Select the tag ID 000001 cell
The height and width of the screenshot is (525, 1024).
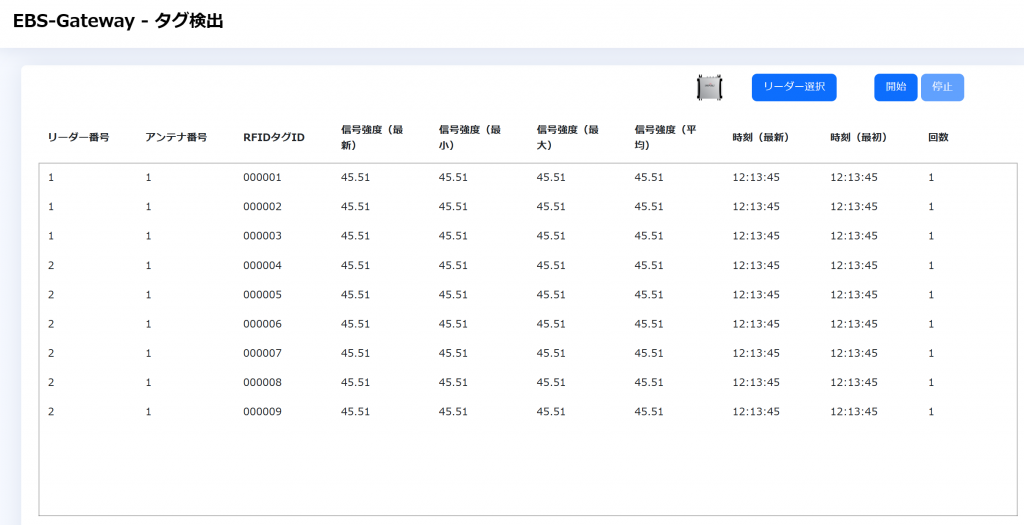click(263, 178)
